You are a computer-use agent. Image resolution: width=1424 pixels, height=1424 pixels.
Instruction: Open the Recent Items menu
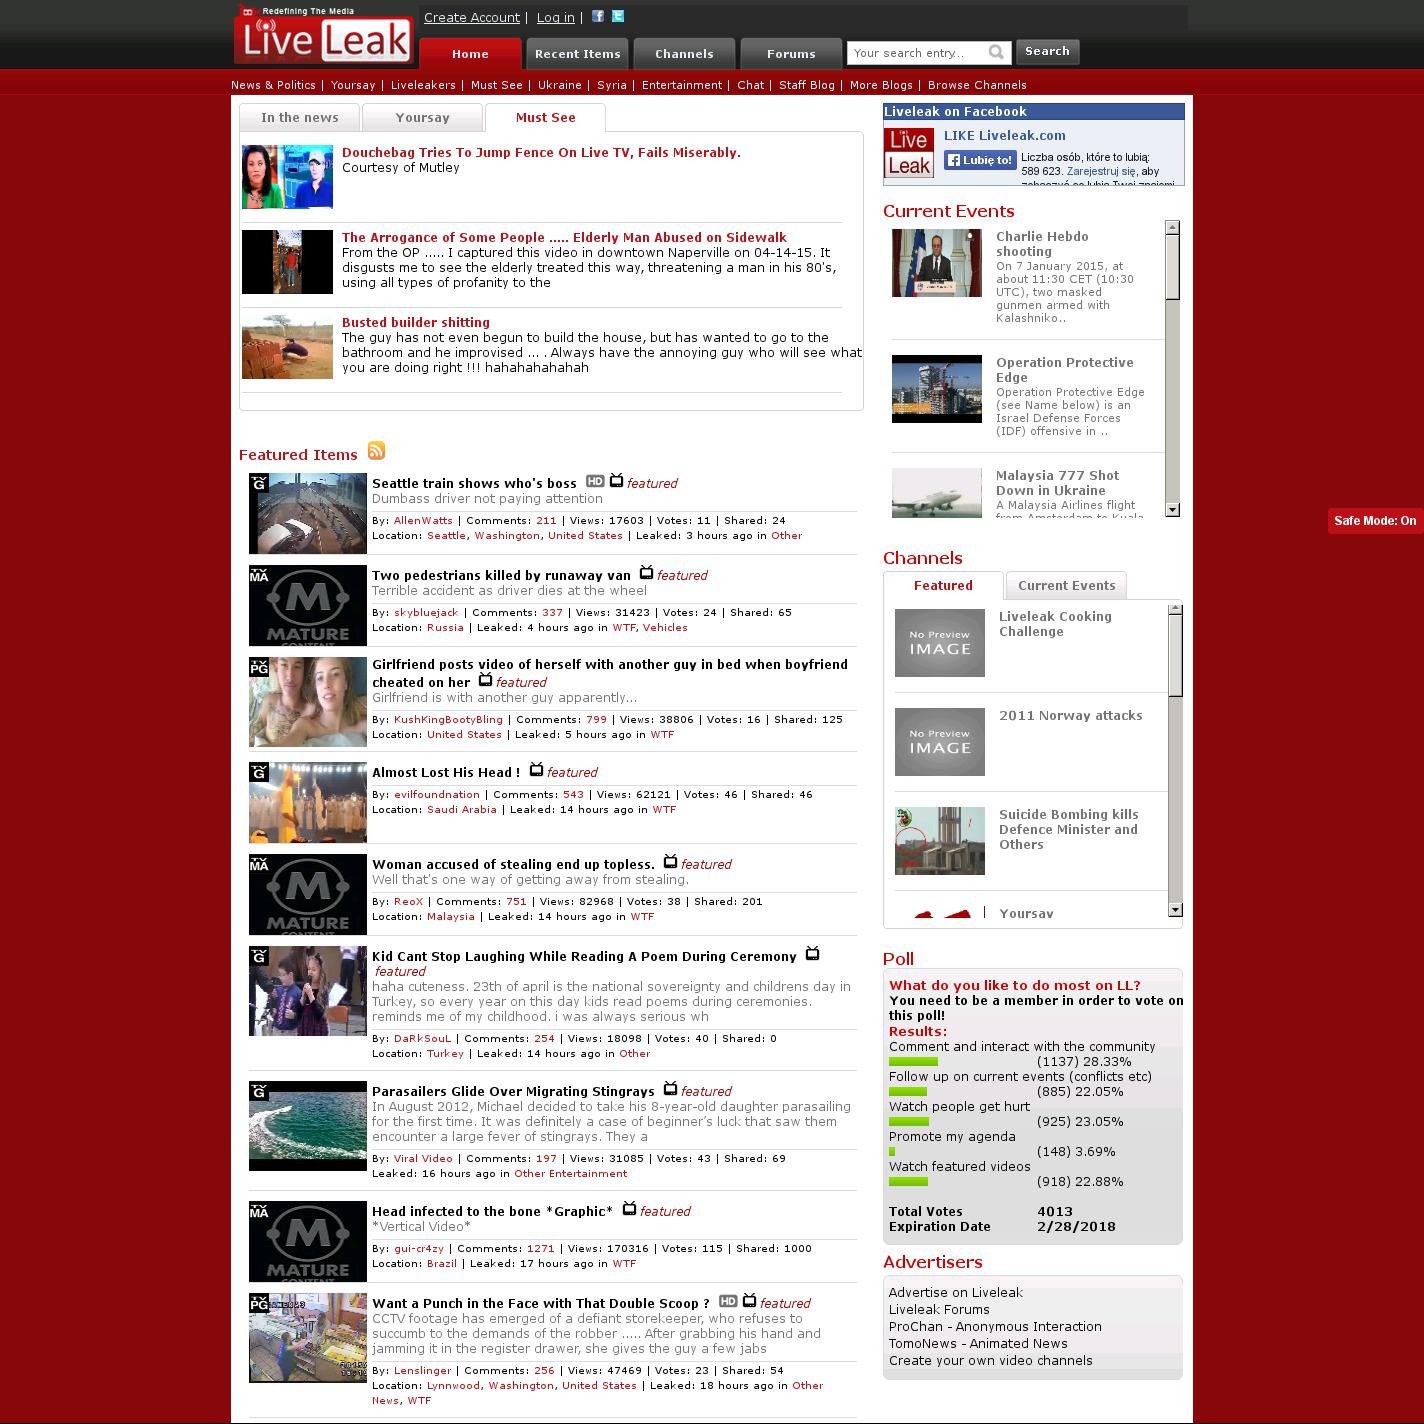(x=577, y=54)
